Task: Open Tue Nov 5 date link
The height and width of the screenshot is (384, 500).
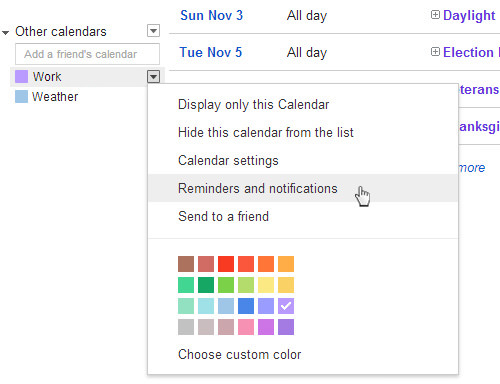Action: click(x=211, y=53)
